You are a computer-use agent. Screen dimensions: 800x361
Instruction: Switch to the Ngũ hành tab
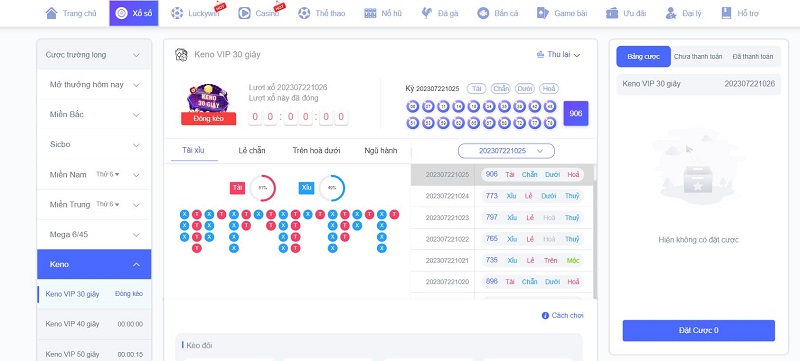point(381,150)
